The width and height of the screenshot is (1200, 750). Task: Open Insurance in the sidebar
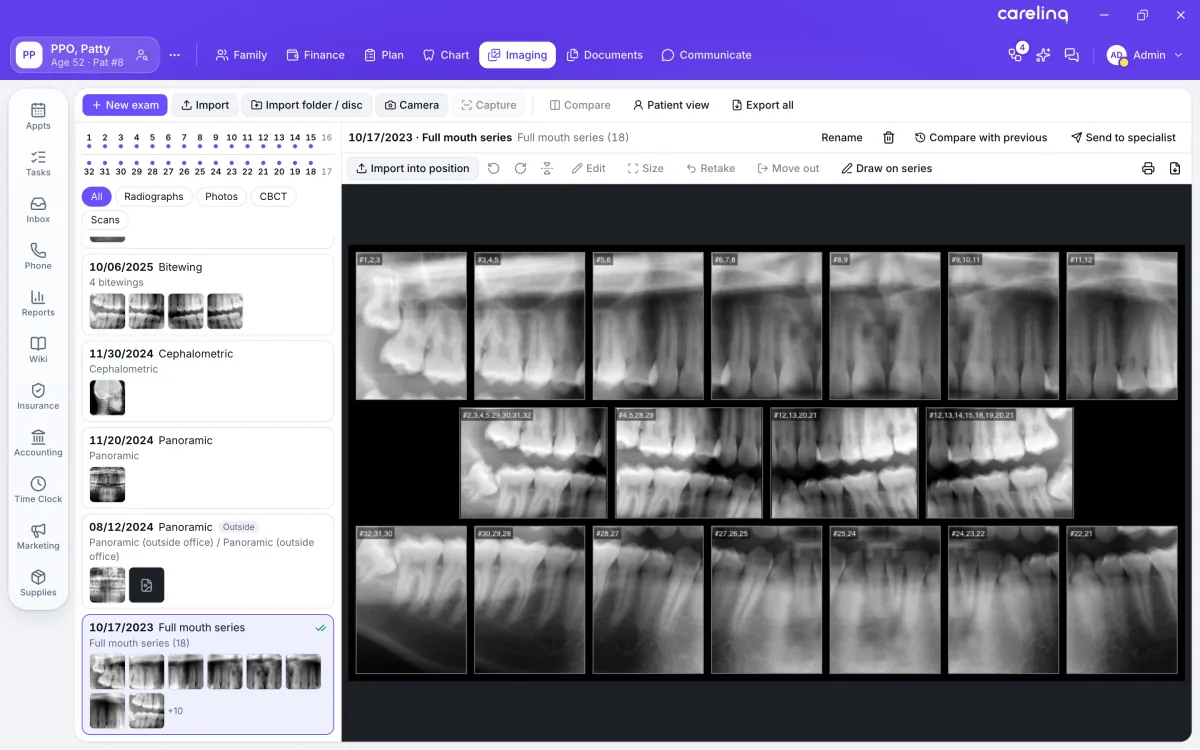pos(38,396)
